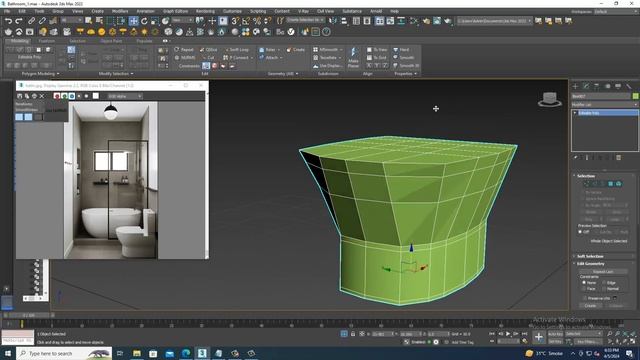The image size is (640, 360).
Task: Toggle the 3D Snaps icon
Action: tap(236, 21)
